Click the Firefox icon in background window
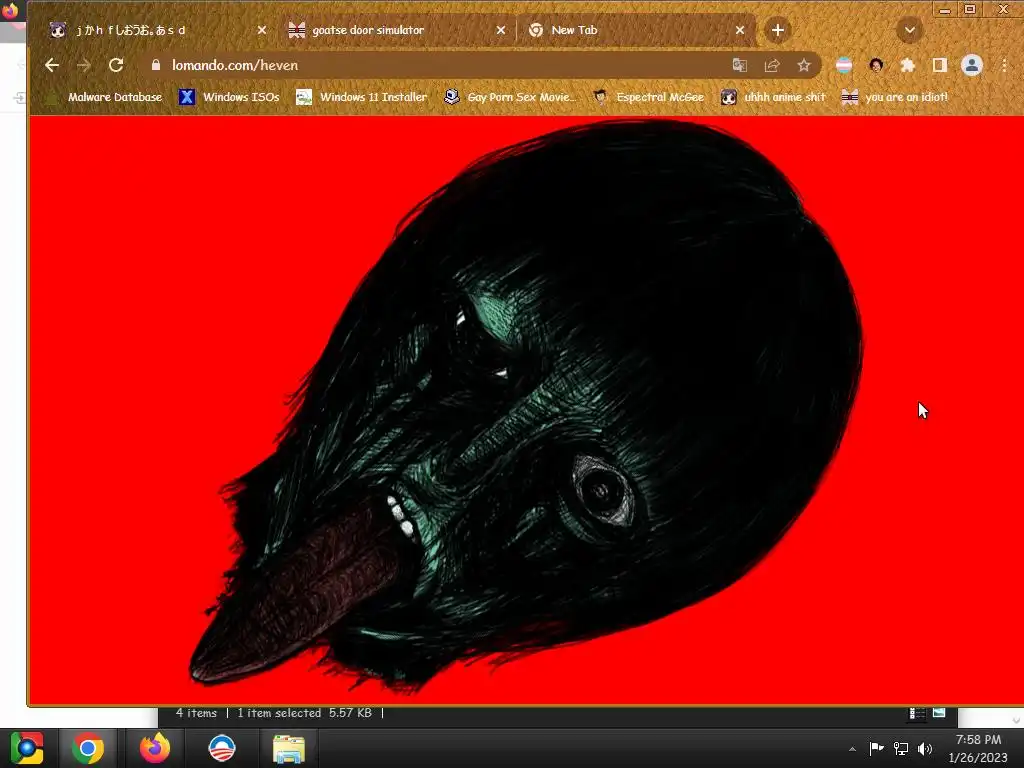The image size is (1024, 768). [10, 10]
